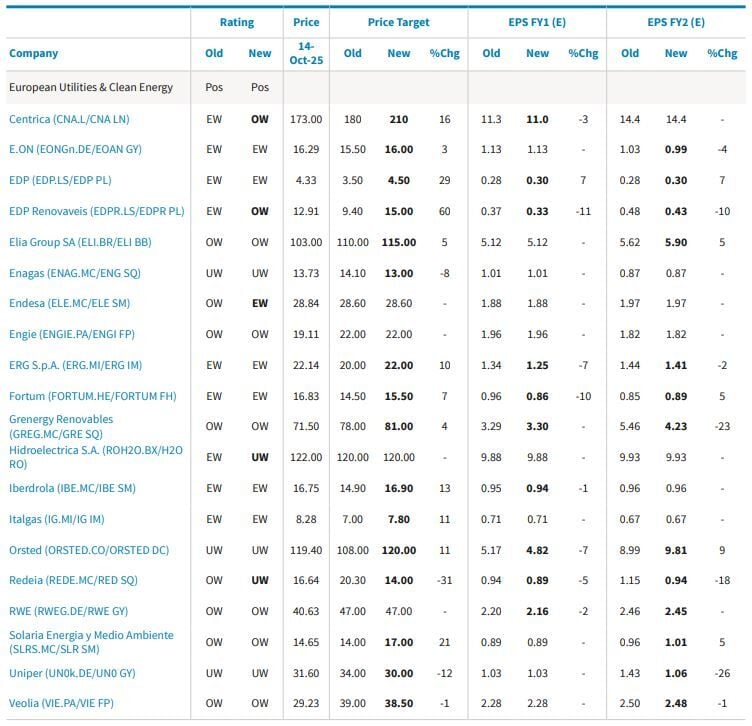Image resolution: width=752 pixels, height=726 pixels.
Task: Click the Hidroelectrica S.A. company link
Action: pyautogui.click(x=96, y=457)
